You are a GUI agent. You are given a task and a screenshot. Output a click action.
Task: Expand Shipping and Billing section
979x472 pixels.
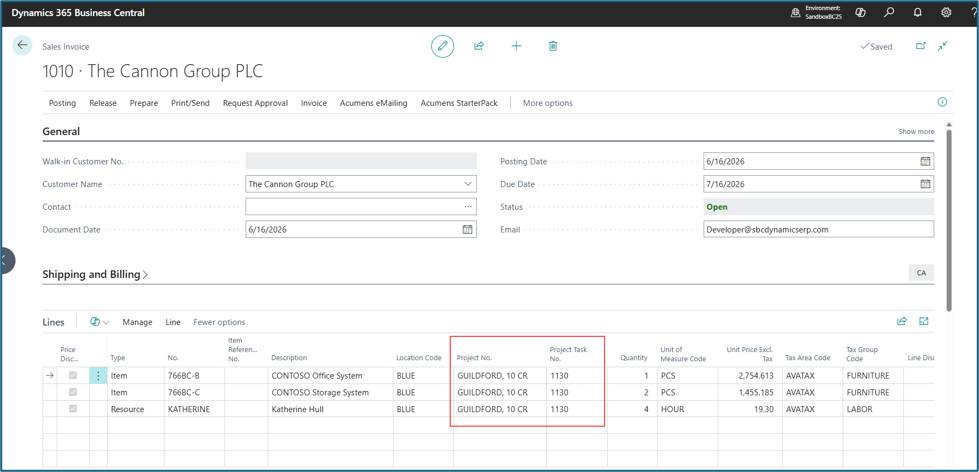point(95,274)
